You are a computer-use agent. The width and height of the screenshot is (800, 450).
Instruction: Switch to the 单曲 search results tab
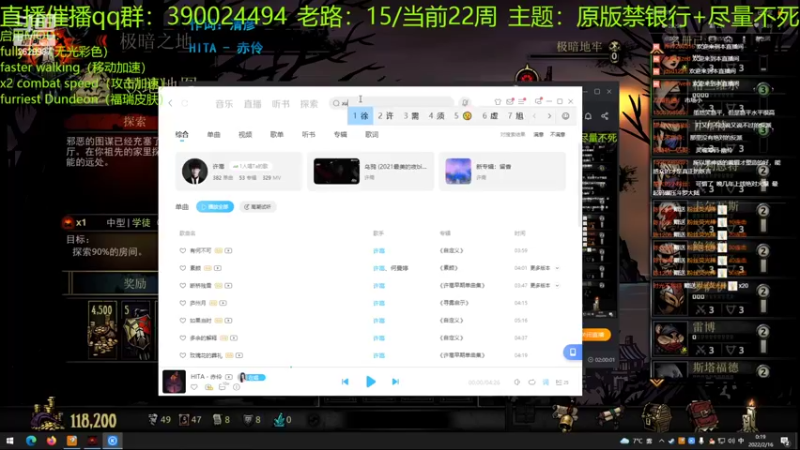pos(214,135)
